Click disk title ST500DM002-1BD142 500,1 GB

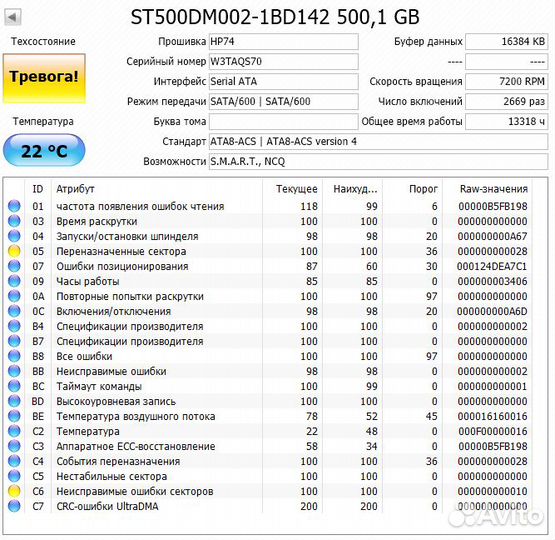coord(275,17)
